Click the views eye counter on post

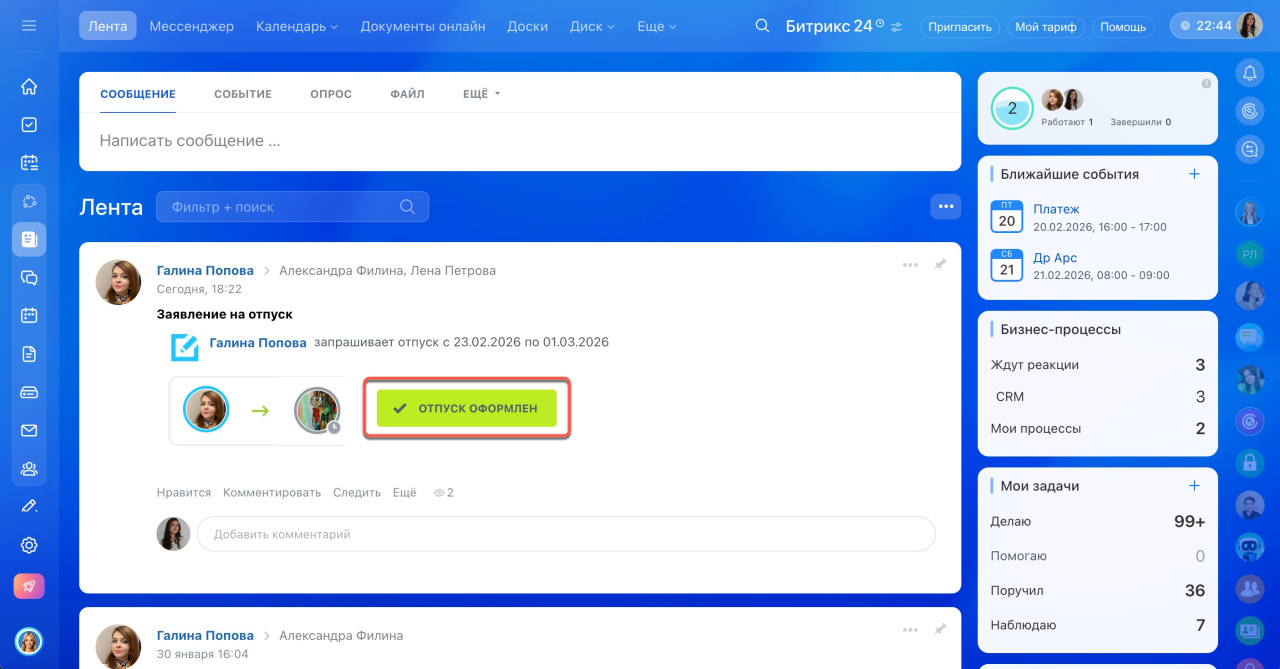(443, 492)
